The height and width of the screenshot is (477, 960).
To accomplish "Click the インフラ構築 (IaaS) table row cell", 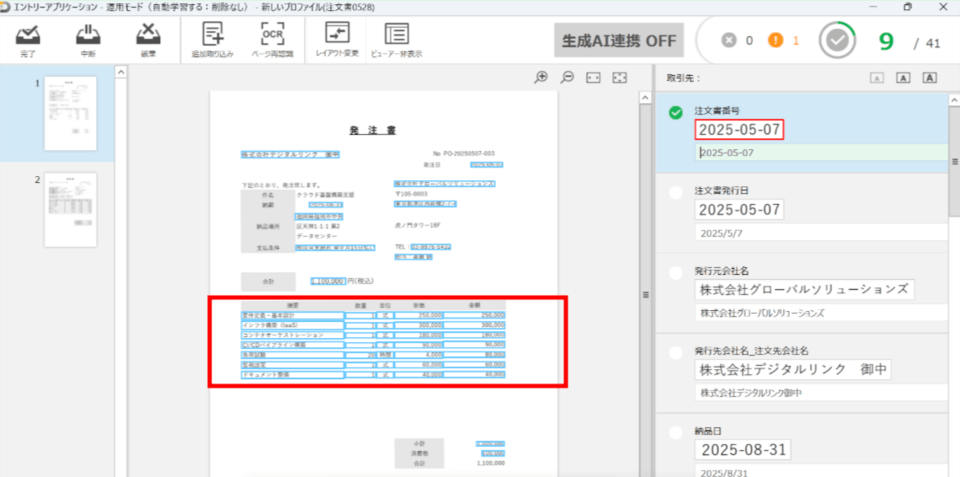I will tap(292, 325).
